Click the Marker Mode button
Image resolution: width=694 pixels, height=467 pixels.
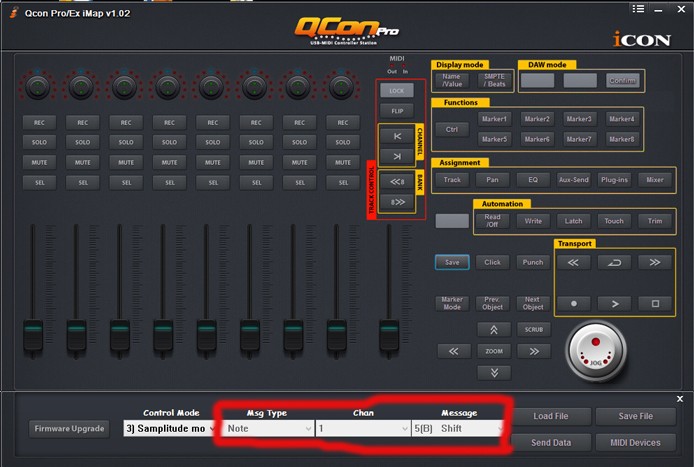(x=452, y=304)
